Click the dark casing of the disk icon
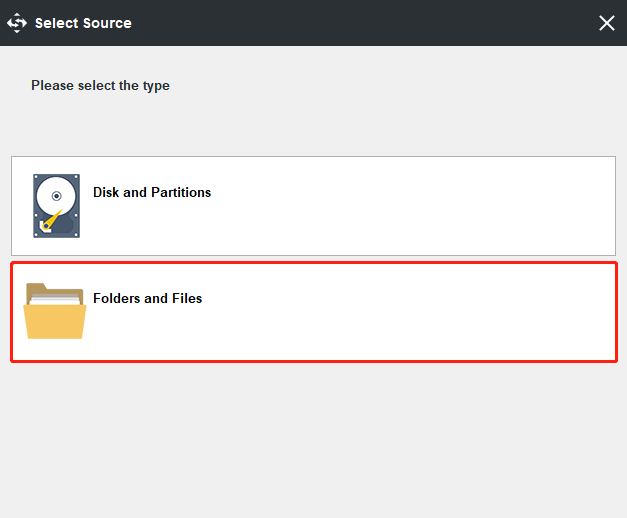 38,226
